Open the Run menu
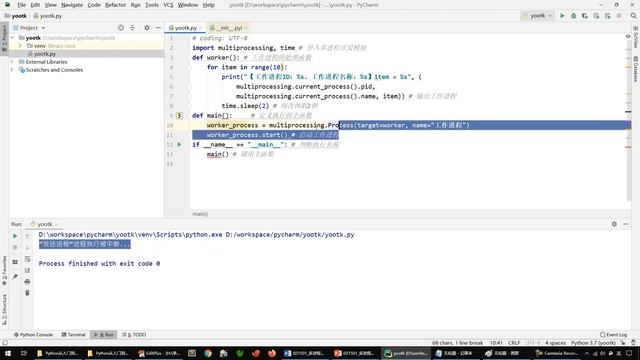 tap(136, 5)
